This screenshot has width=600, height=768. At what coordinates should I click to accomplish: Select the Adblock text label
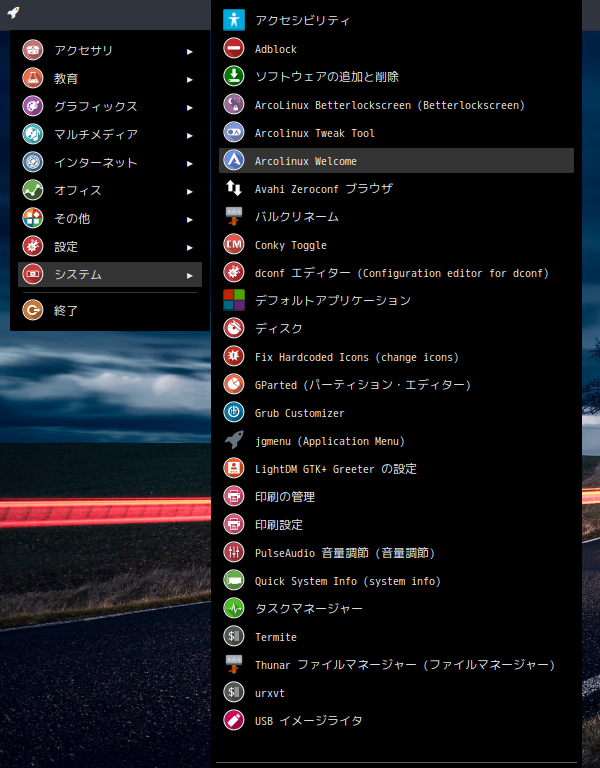[x=276, y=49]
